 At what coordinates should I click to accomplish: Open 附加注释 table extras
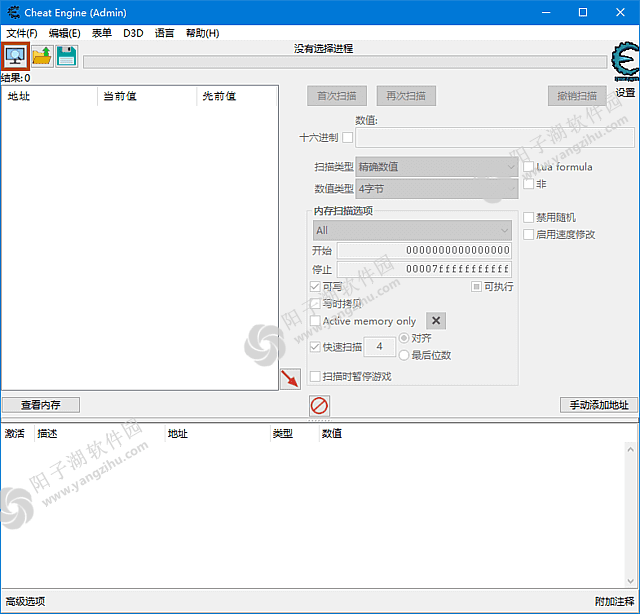tap(615, 601)
